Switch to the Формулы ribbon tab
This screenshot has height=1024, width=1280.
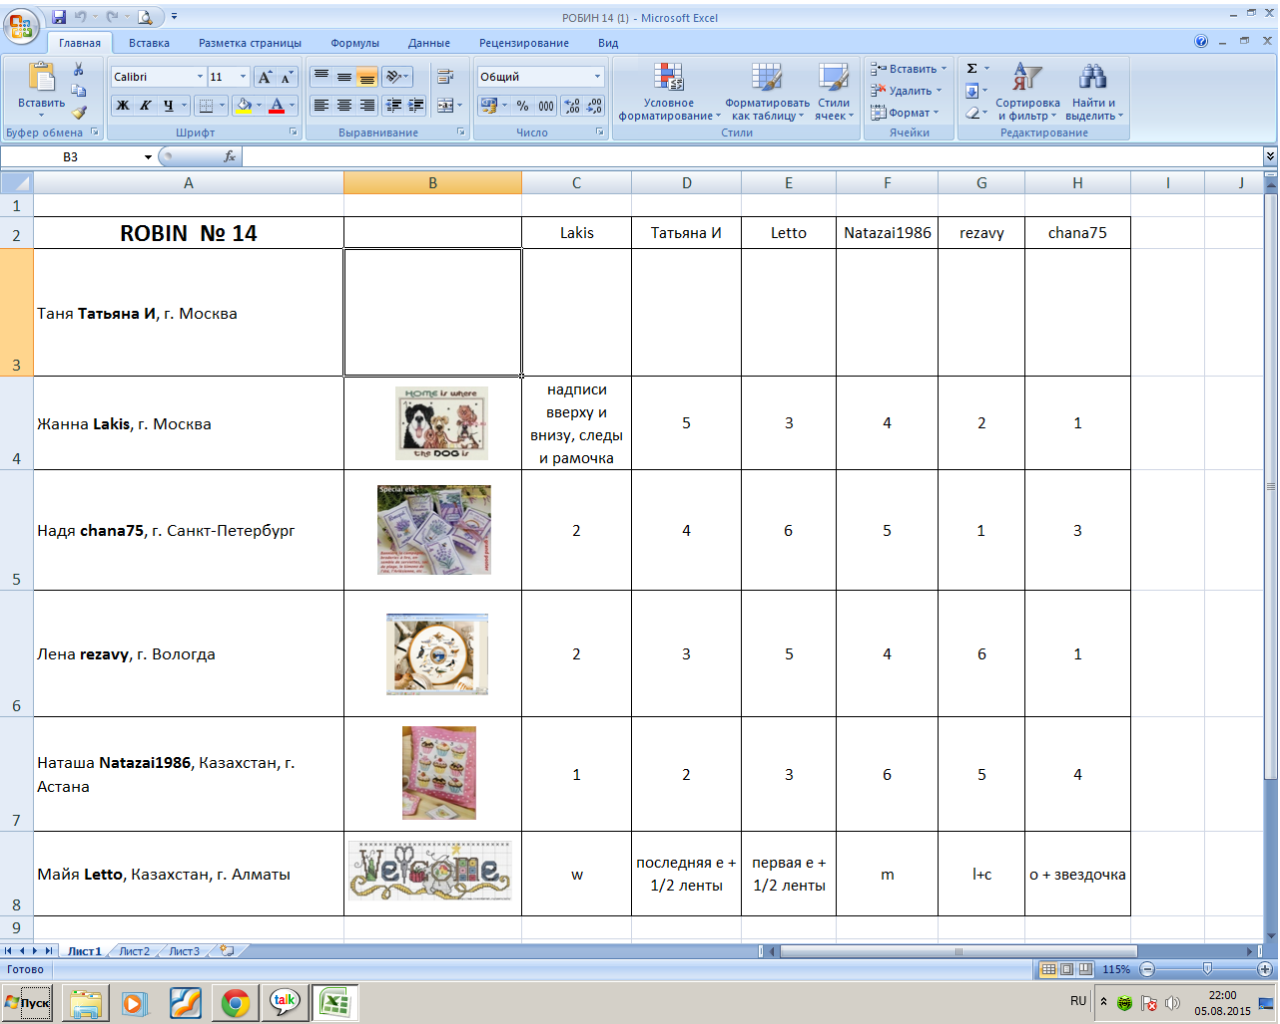[x=354, y=43]
